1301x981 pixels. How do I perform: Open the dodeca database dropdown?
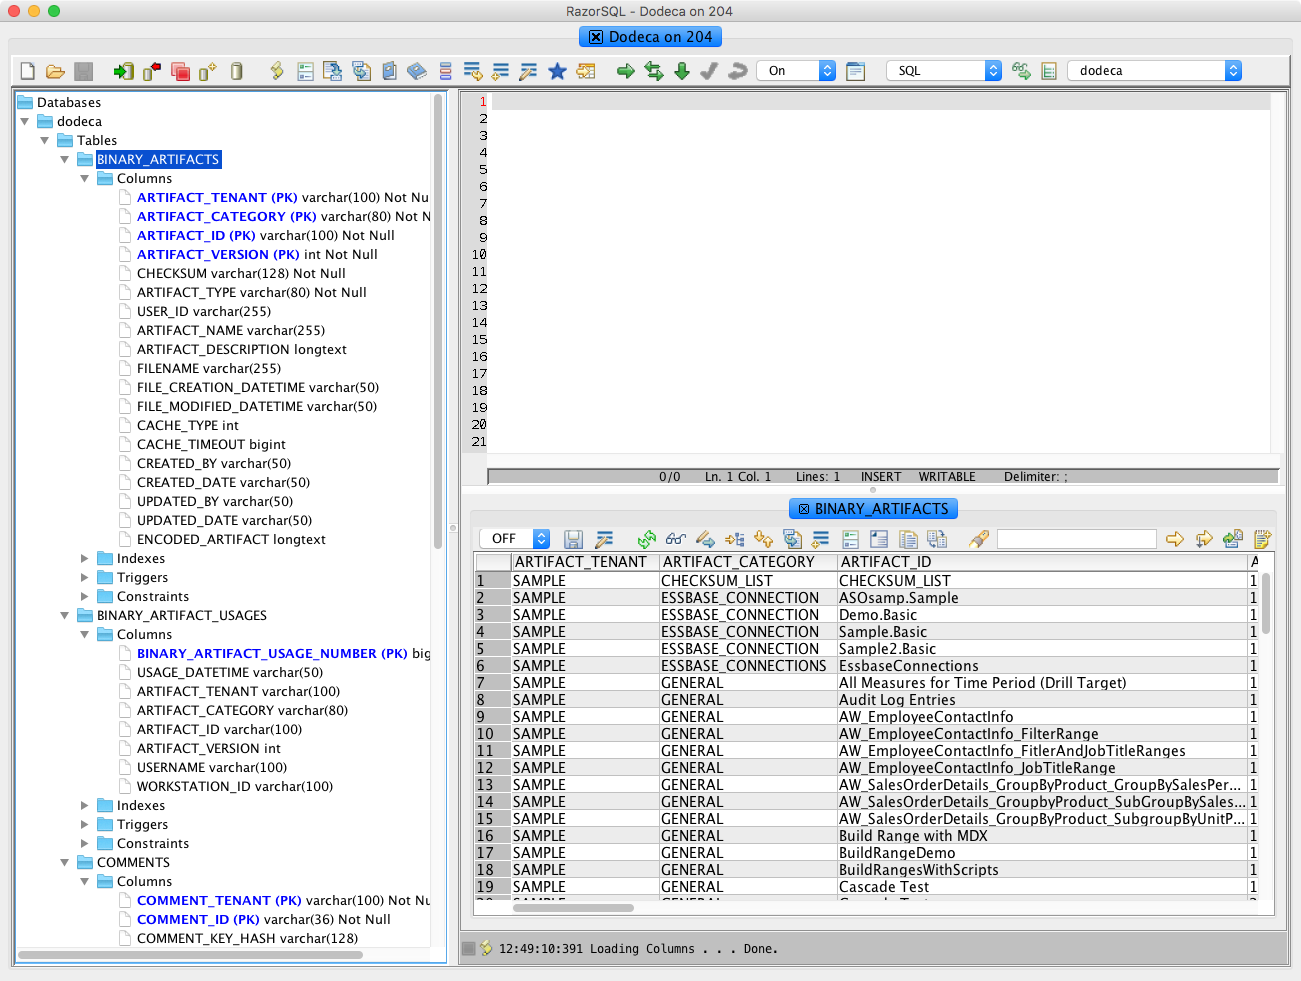pyautogui.click(x=1155, y=71)
